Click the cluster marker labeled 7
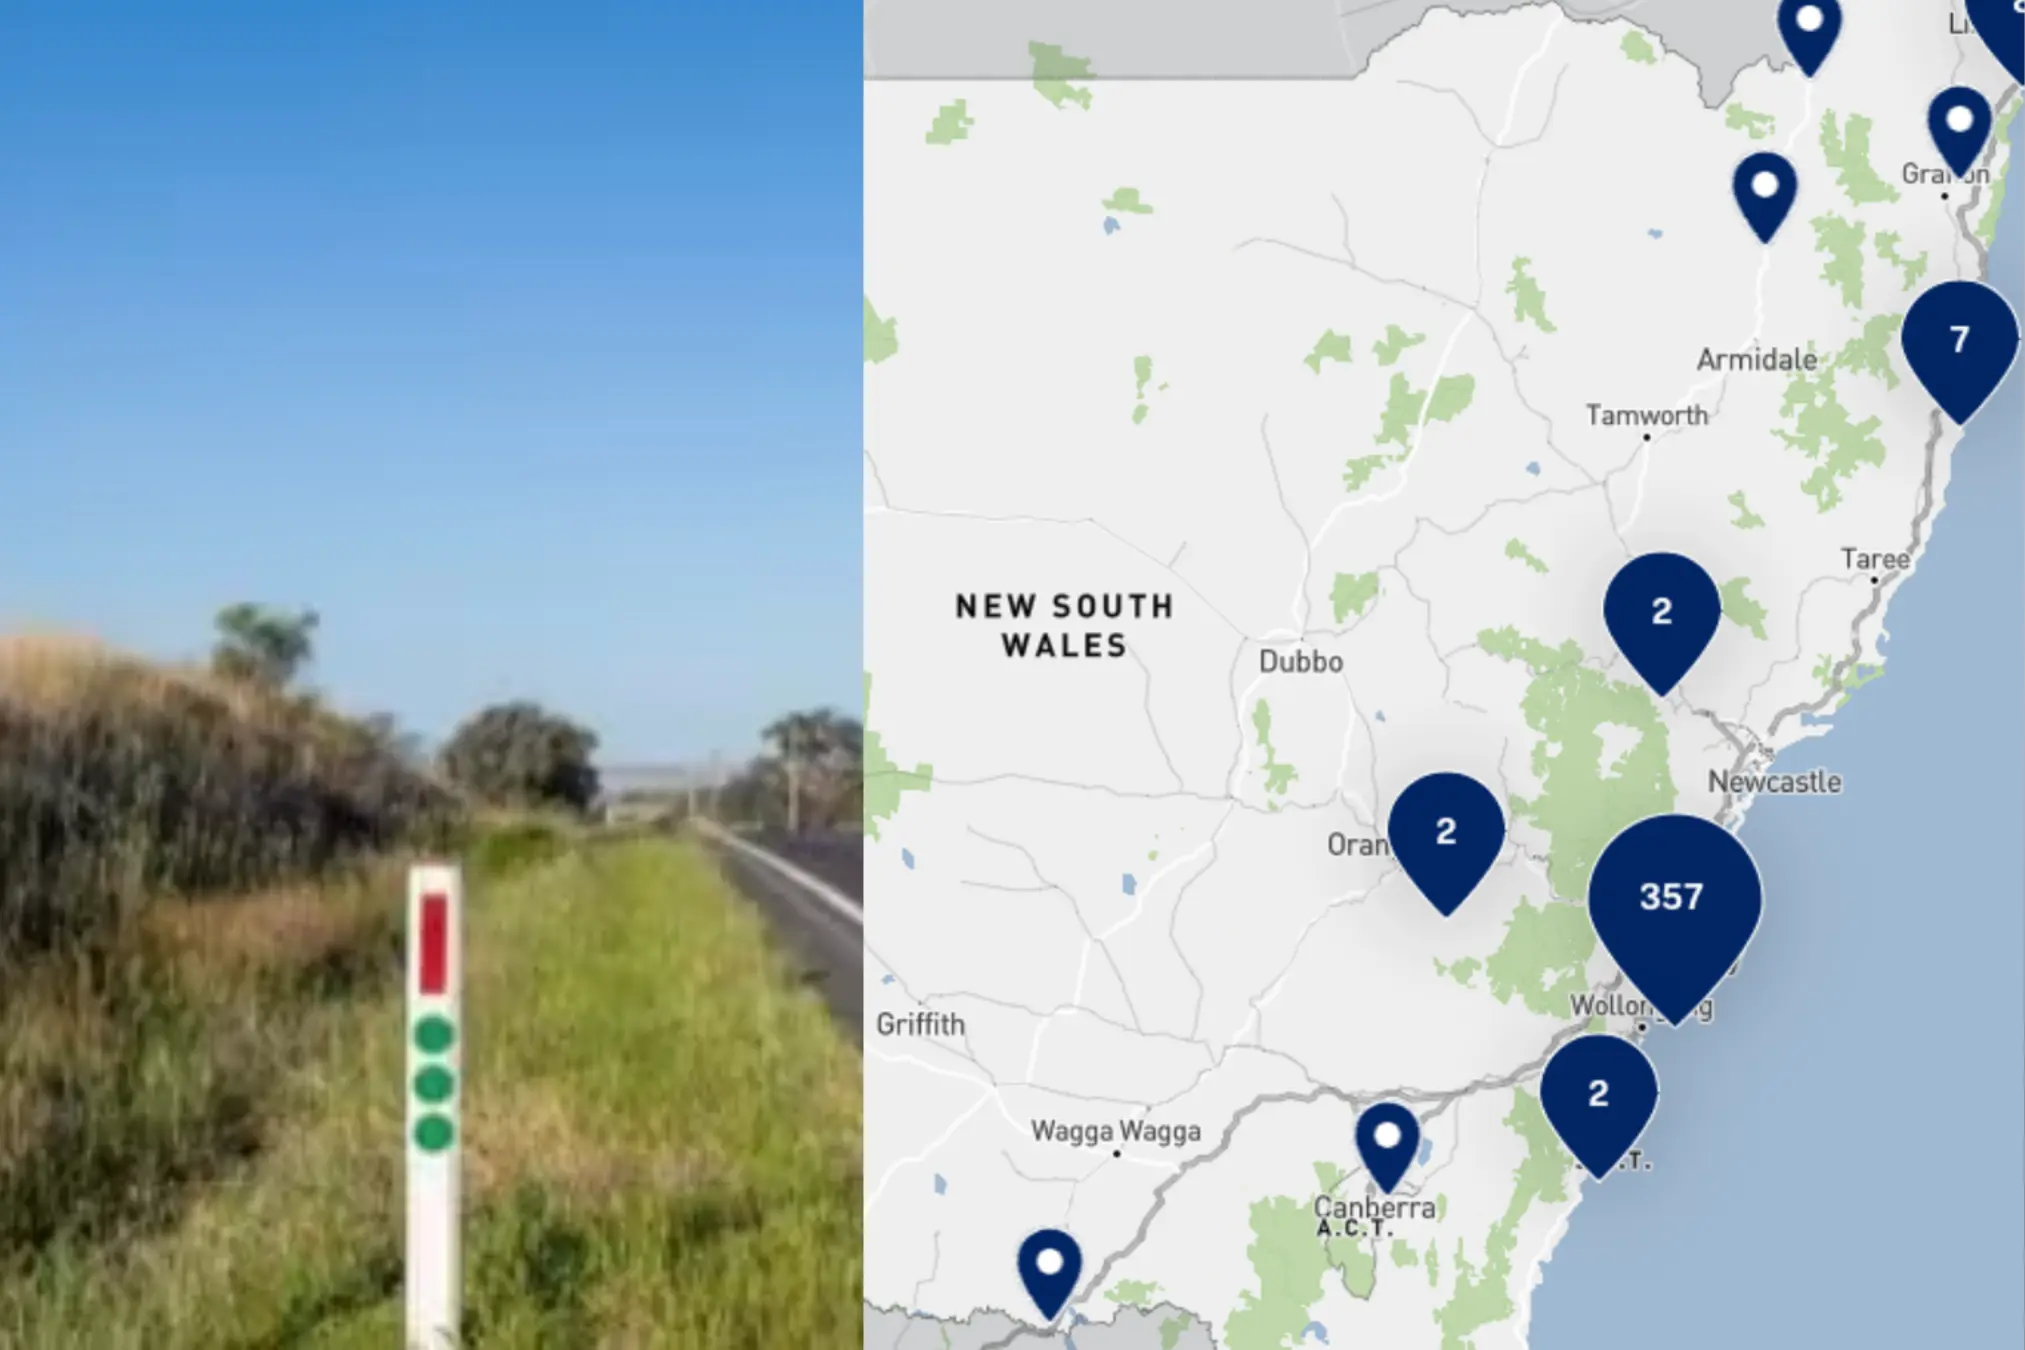The height and width of the screenshot is (1350, 2025). 1959,350
